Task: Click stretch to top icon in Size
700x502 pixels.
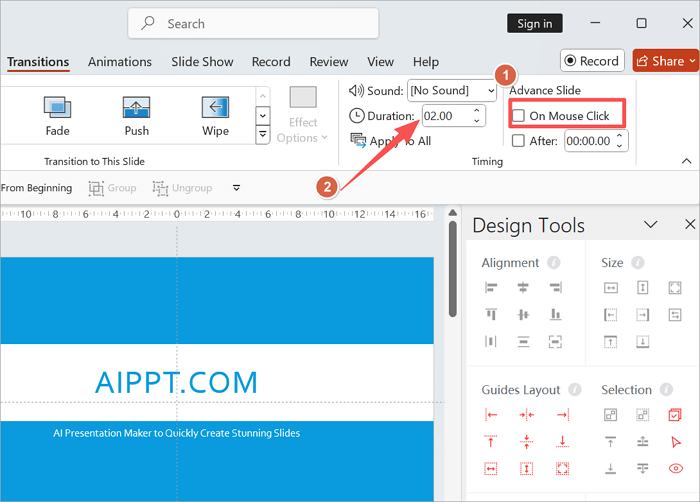Action: [x=611, y=342]
